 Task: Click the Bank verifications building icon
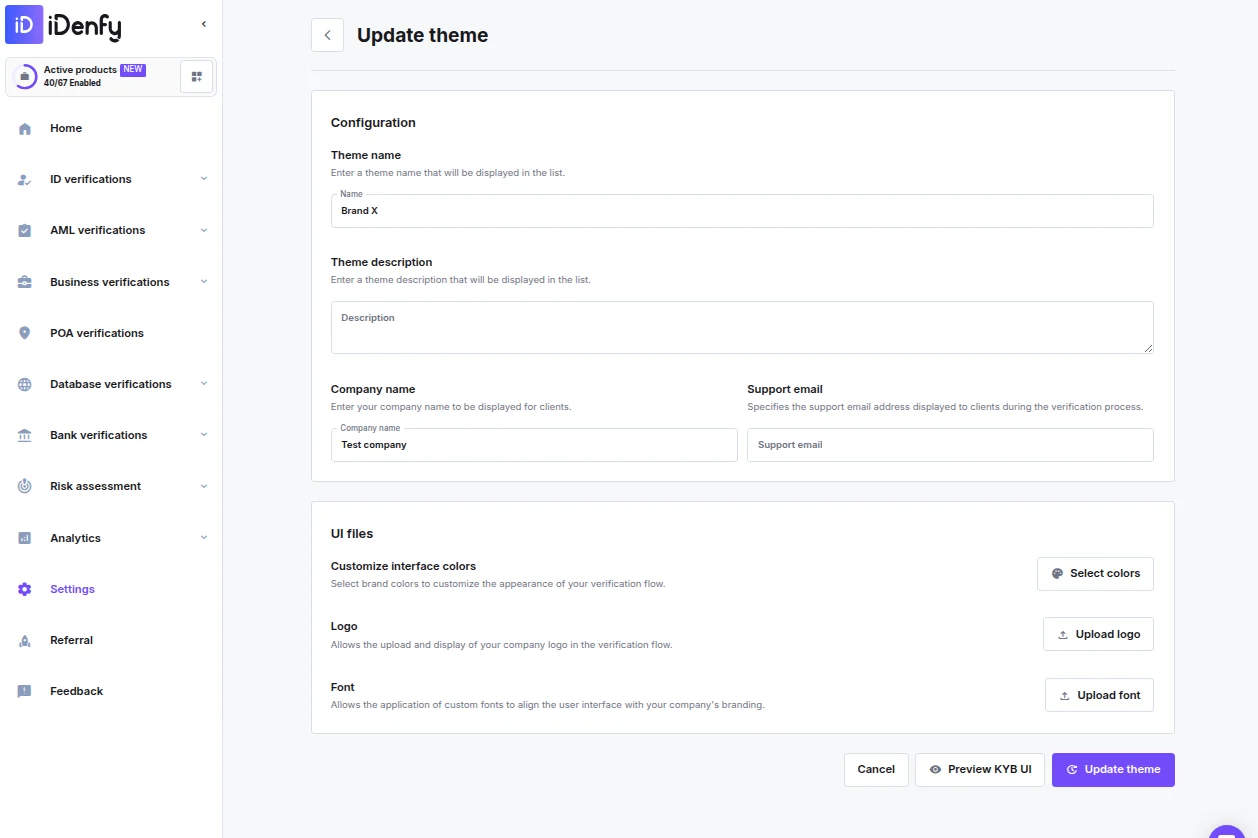[25, 436]
